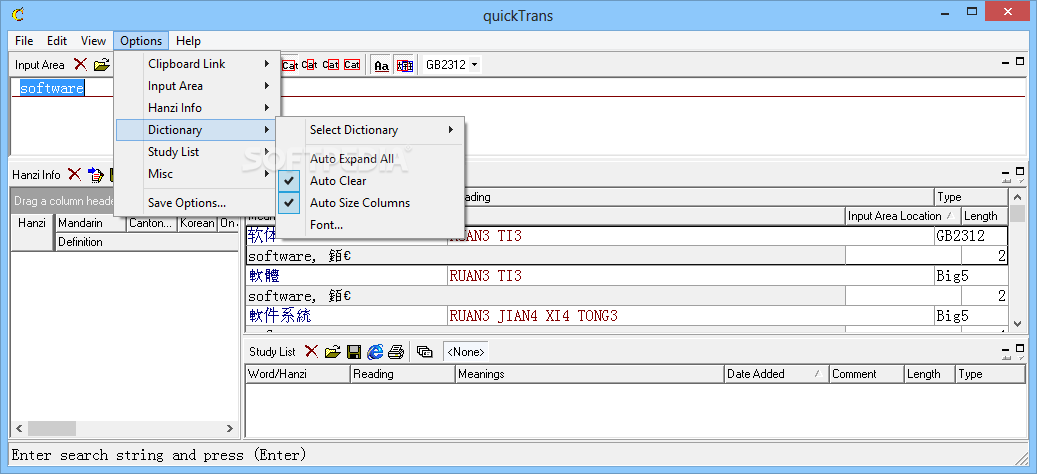This screenshot has width=1037, height=474.
Task: Click the Meanings column header
Action: point(589,374)
